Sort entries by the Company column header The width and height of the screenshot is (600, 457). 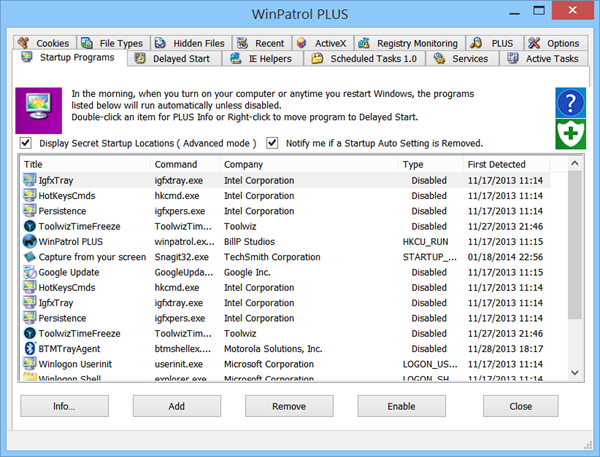308,164
